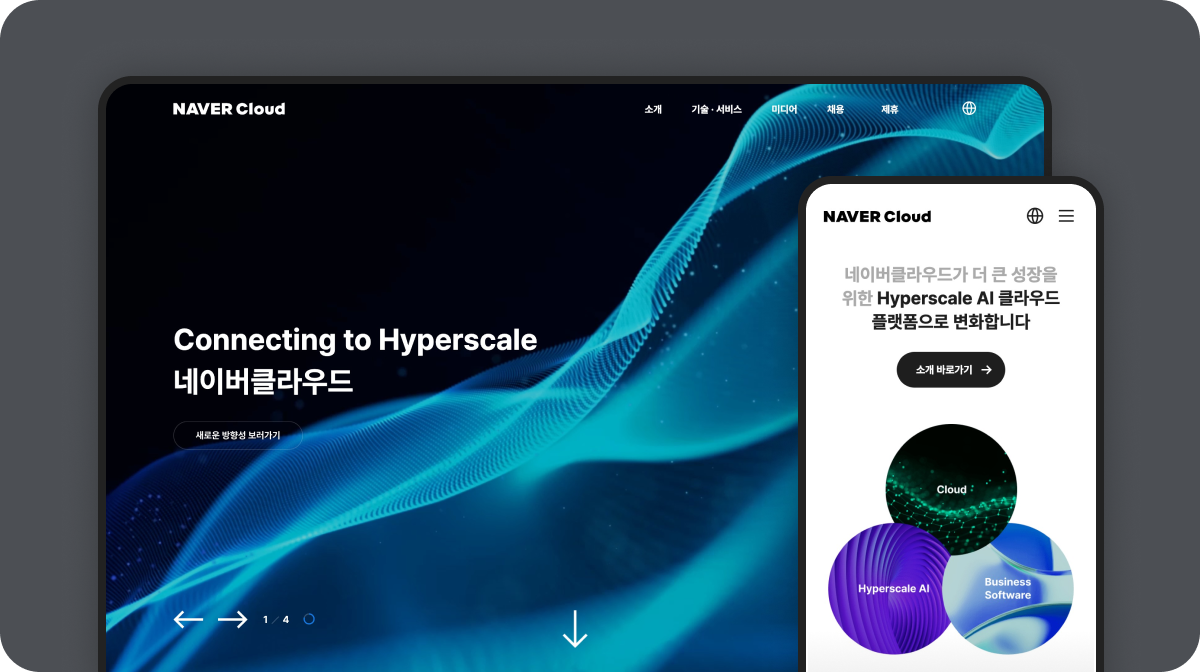
Task: Open the globe language selector on the tablet
Action: pyautogui.click(x=969, y=108)
